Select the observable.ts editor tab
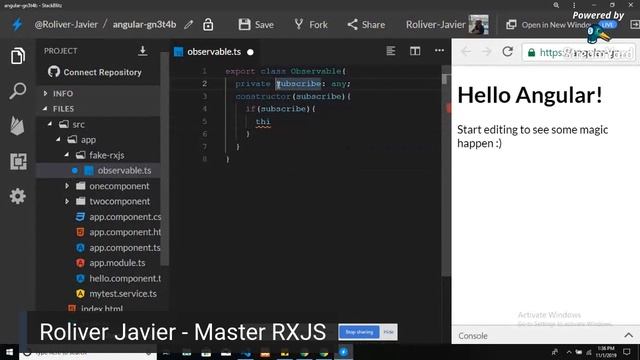This screenshot has height=360, width=640. click(x=213, y=52)
